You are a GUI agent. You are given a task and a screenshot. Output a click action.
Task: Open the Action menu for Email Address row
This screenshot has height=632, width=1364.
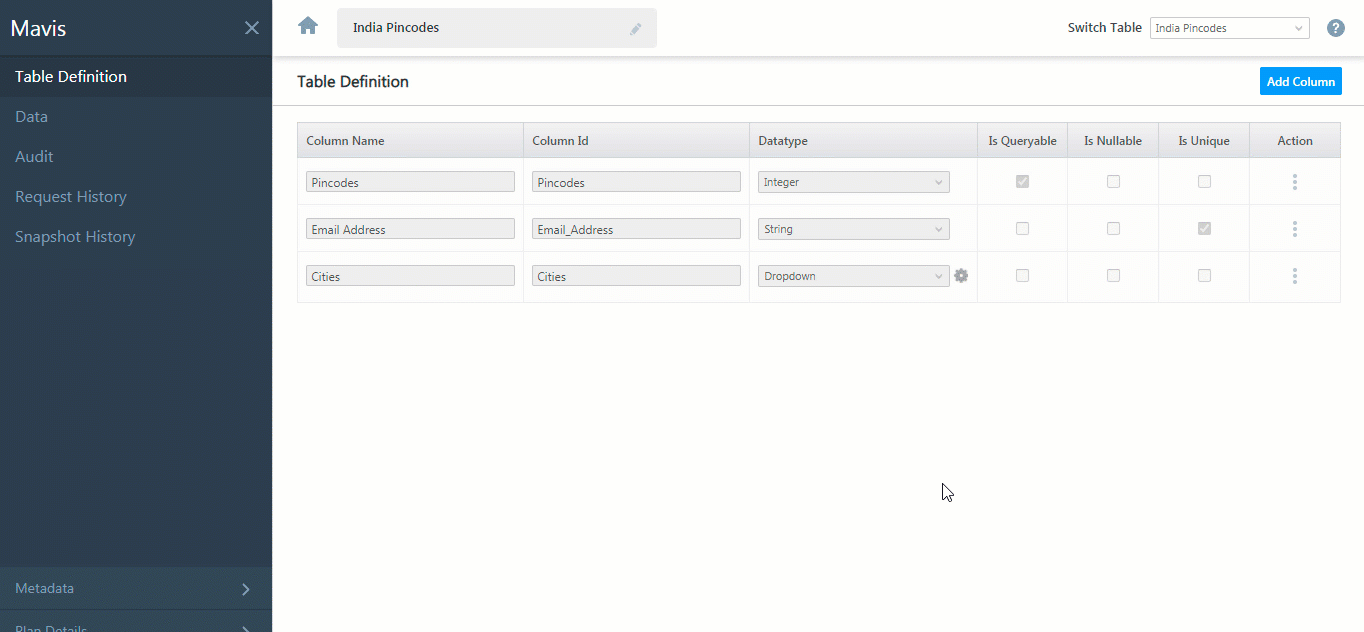tap(1294, 228)
